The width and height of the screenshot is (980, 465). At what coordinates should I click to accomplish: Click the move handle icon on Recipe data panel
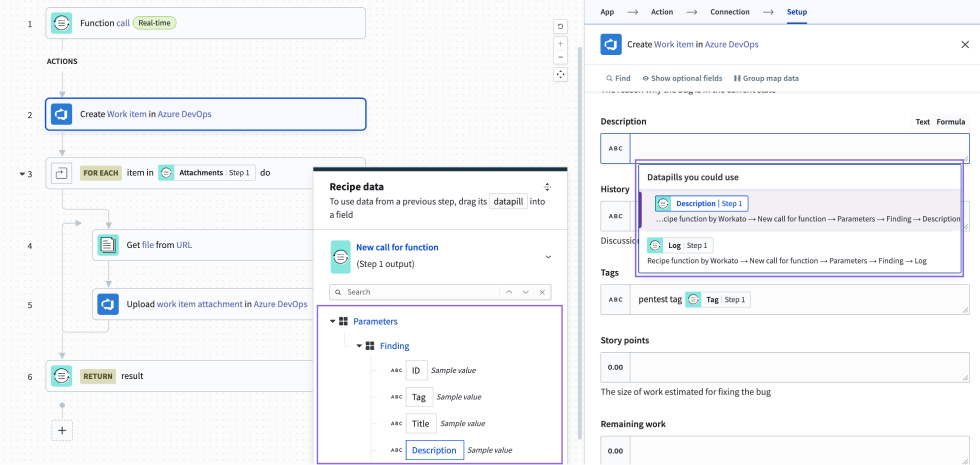click(x=548, y=187)
